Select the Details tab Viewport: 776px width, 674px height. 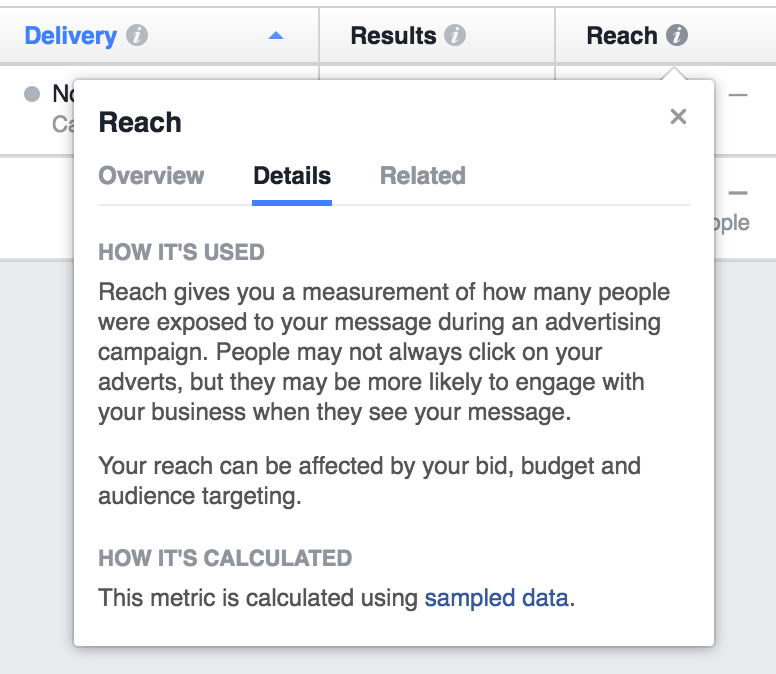coord(292,176)
